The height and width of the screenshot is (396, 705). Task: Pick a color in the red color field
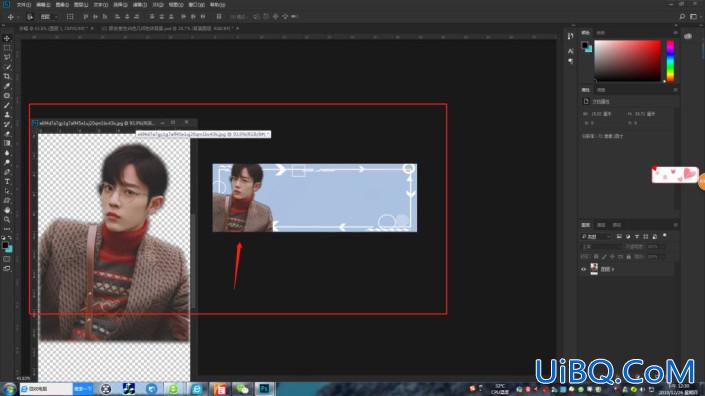(x=627, y=61)
